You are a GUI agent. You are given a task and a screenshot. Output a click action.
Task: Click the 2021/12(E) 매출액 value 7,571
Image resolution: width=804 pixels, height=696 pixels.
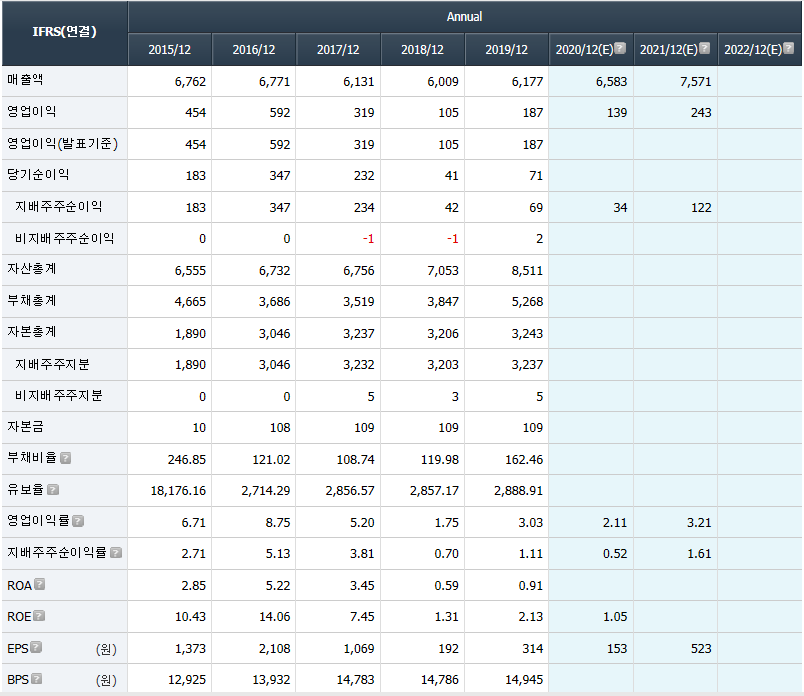click(696, 82)
